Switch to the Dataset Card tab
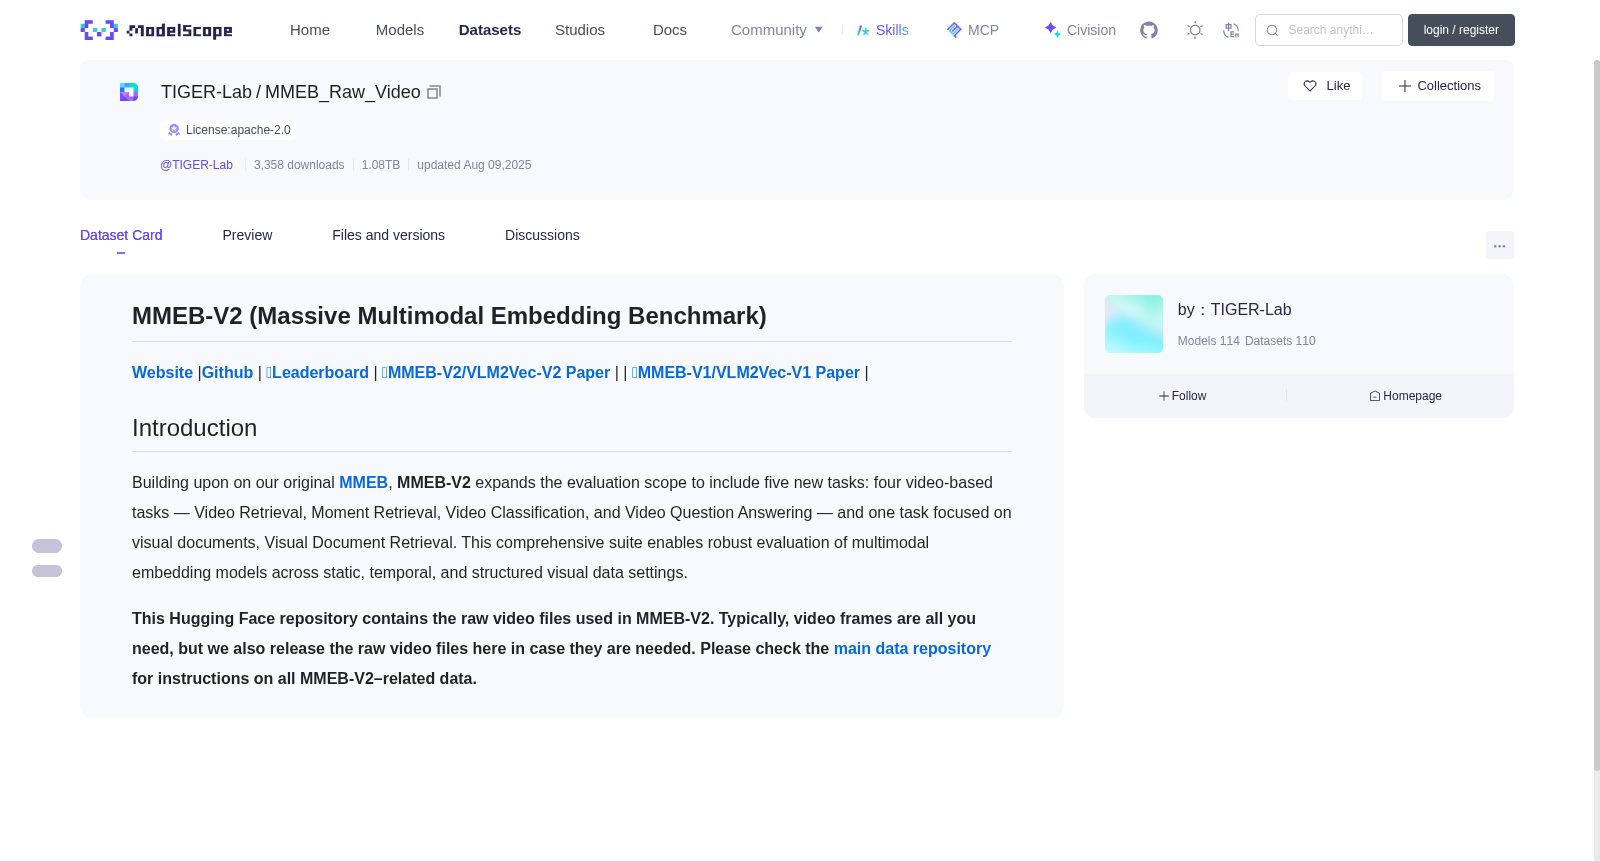Screen dimensions: 1600x861 [121, 235]
